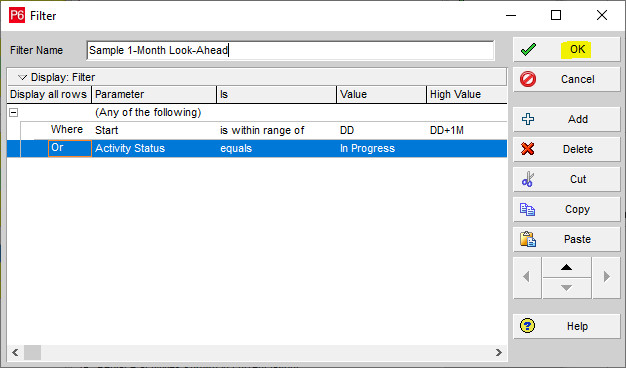Click the P6 application logo icon
626x368 pixels.
pyautogui.click(x=17, y=16)
